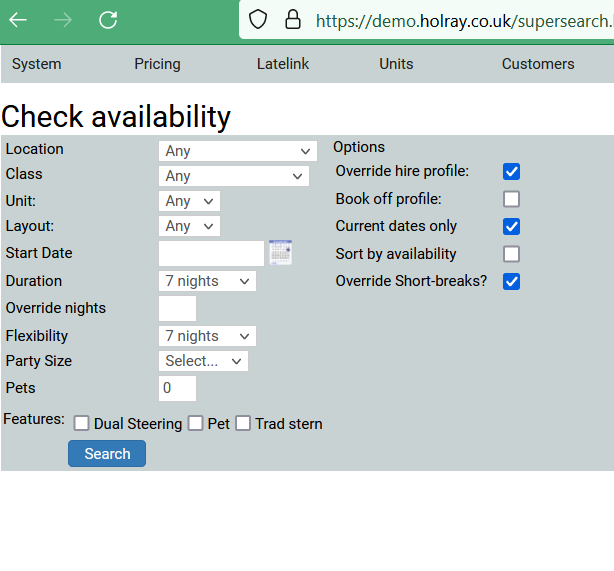Viewport: 614px width, 571px height.
Task: Open the Customers menu
Action: 537,64
